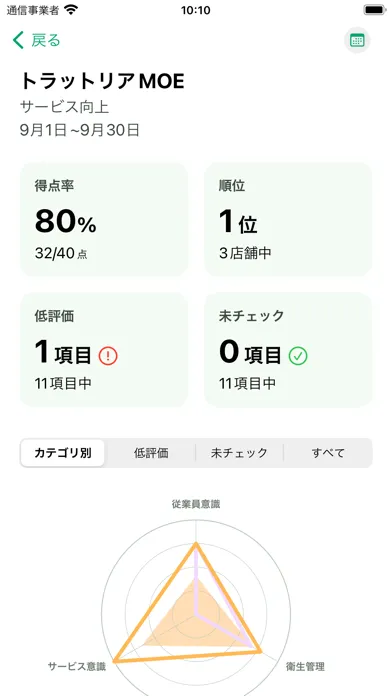Tap the green back chevron icon
The image size is (392, 696).
[18, 40]
